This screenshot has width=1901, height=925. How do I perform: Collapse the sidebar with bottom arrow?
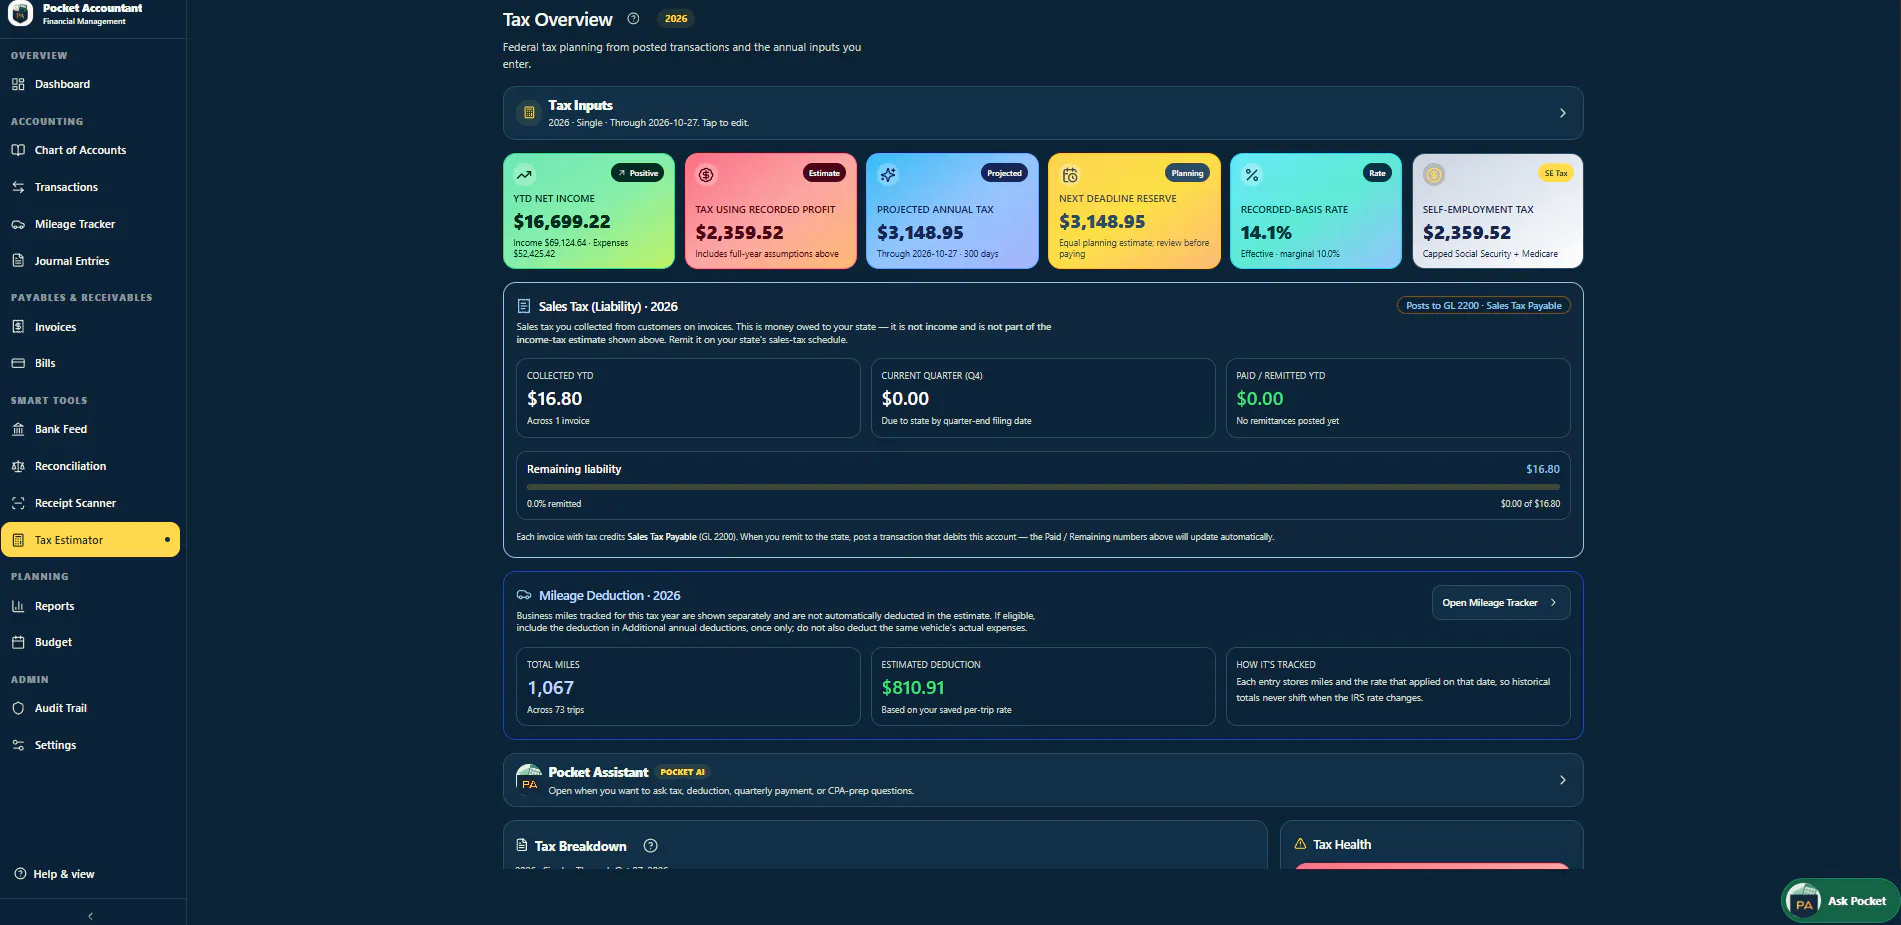pos(91,916)
